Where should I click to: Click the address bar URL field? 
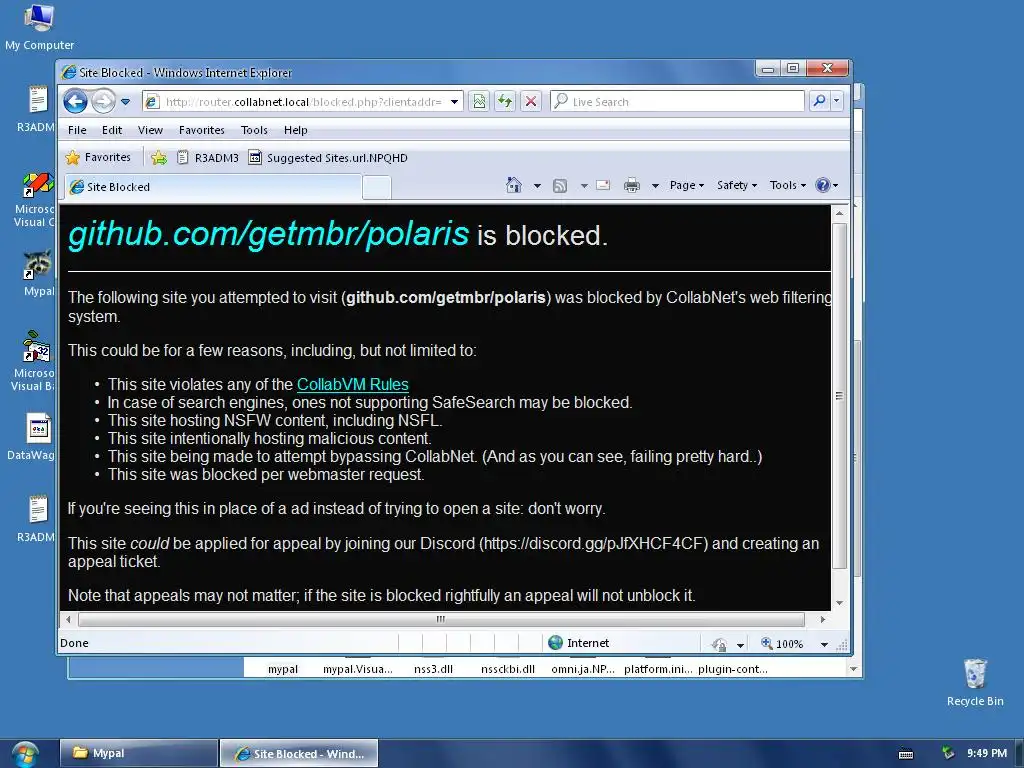pos(303,102)
